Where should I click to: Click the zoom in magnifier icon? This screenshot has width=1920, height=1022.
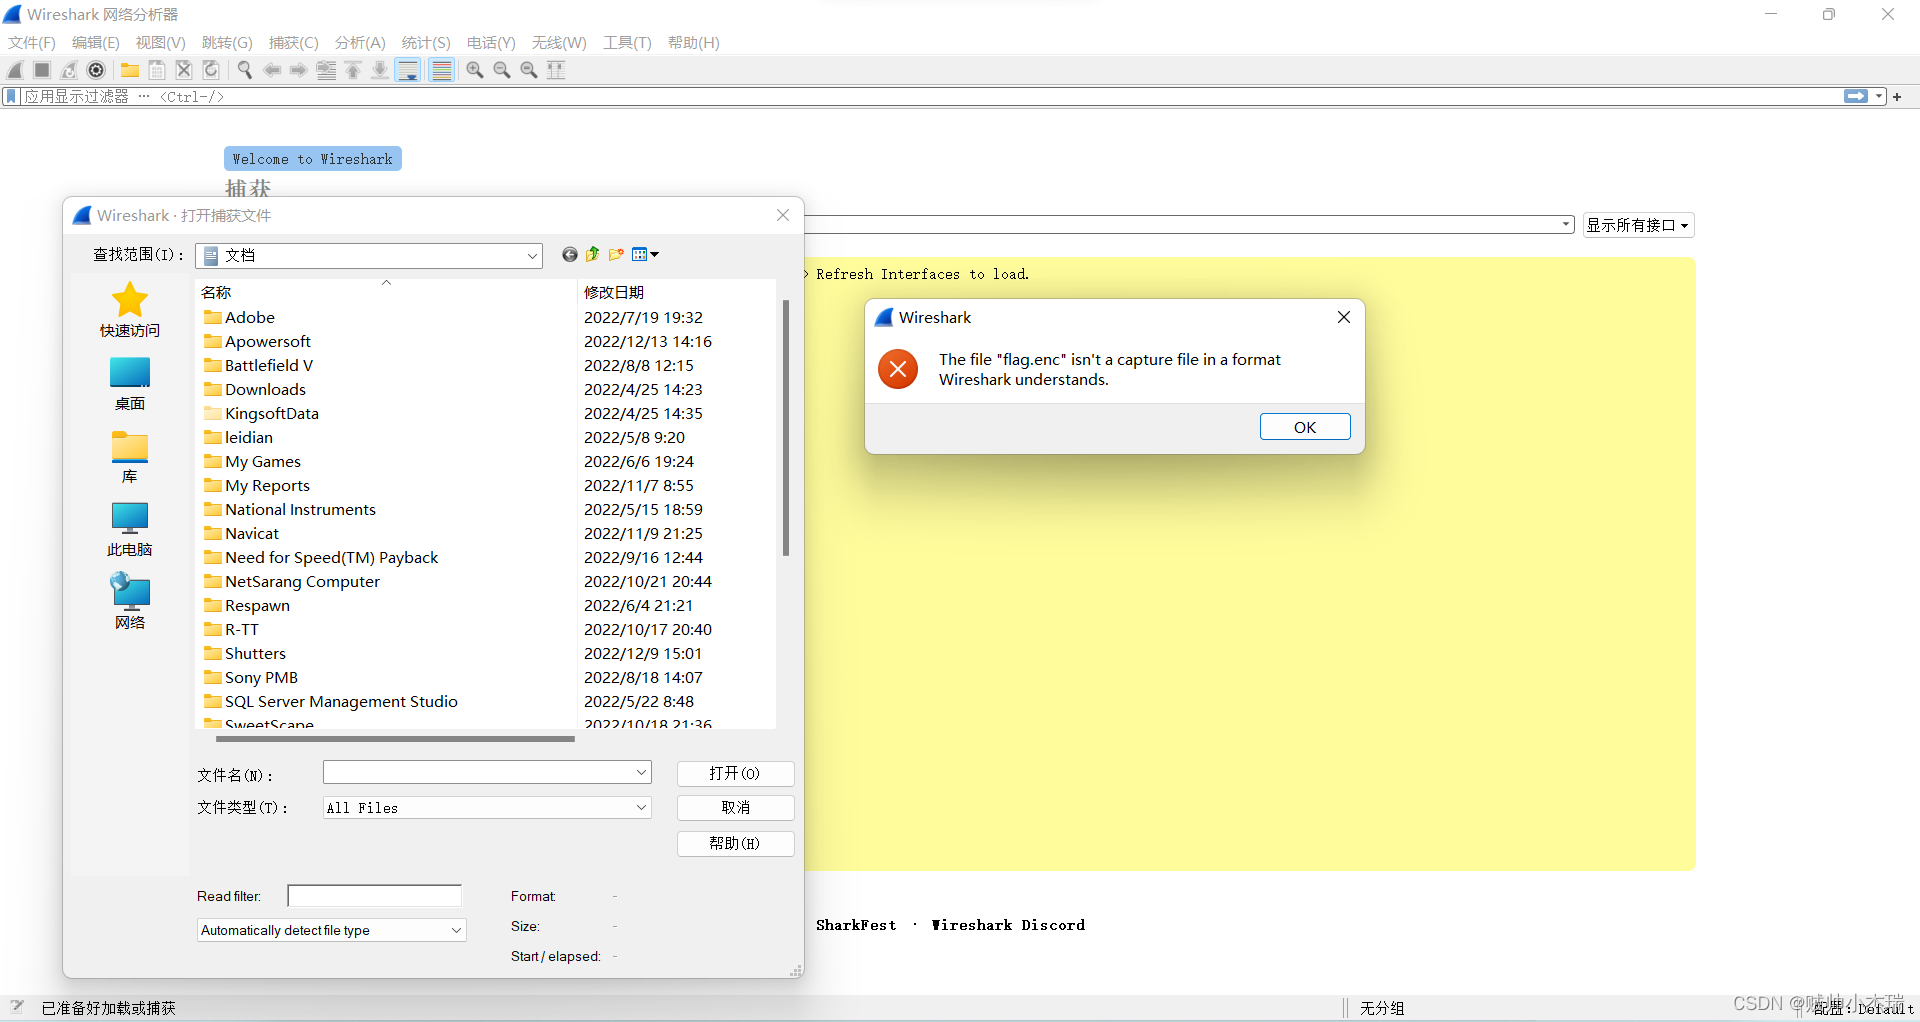click(x=475, y=70)
